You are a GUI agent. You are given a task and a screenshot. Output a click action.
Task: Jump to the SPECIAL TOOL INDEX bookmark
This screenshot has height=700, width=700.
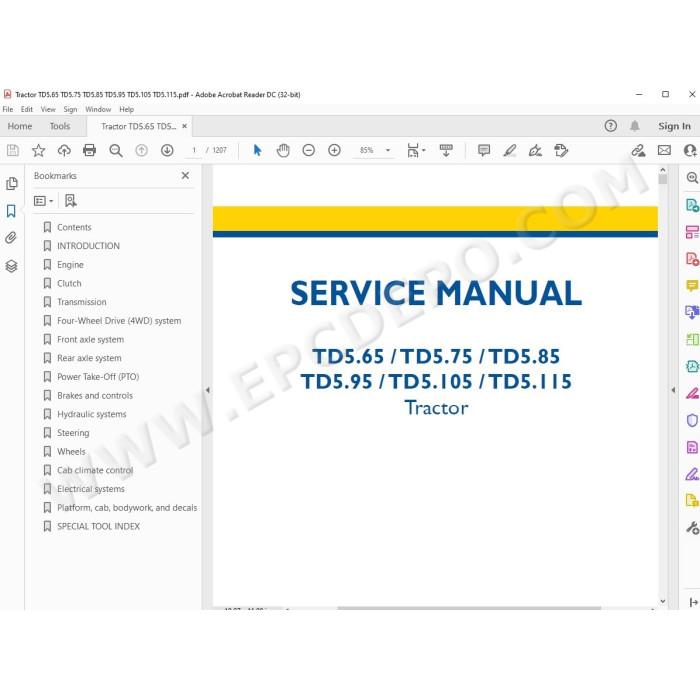click(x=98, y=526)
